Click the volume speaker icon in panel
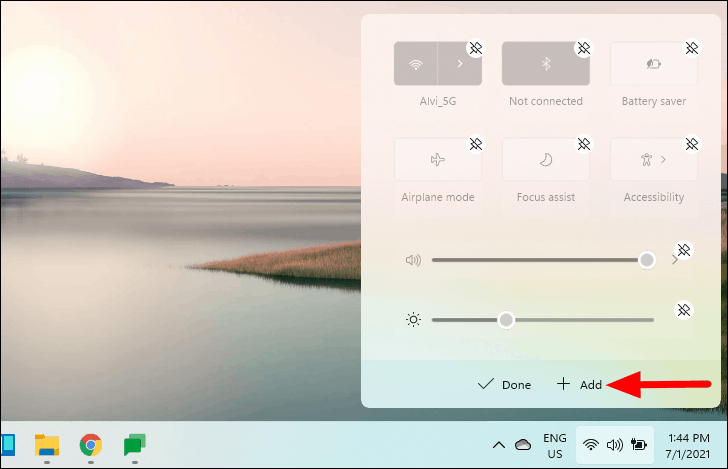Viewport: 728px width, 469px height. click(x=413, y=260)
